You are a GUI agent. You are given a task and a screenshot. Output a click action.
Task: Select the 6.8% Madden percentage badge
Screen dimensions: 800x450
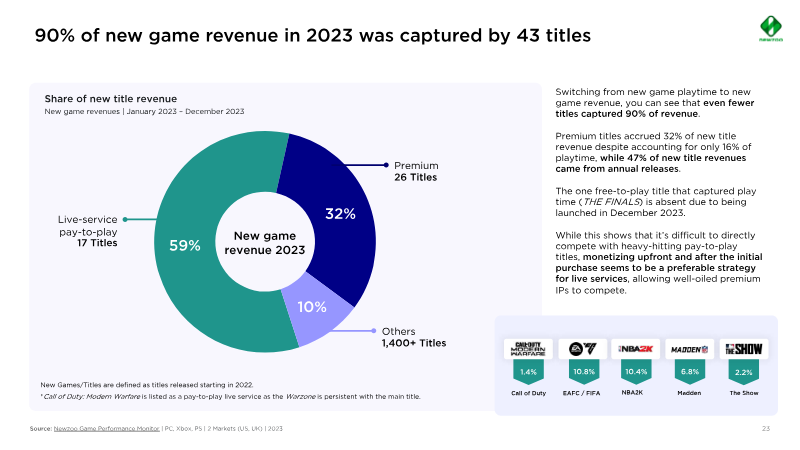(688, 371)
